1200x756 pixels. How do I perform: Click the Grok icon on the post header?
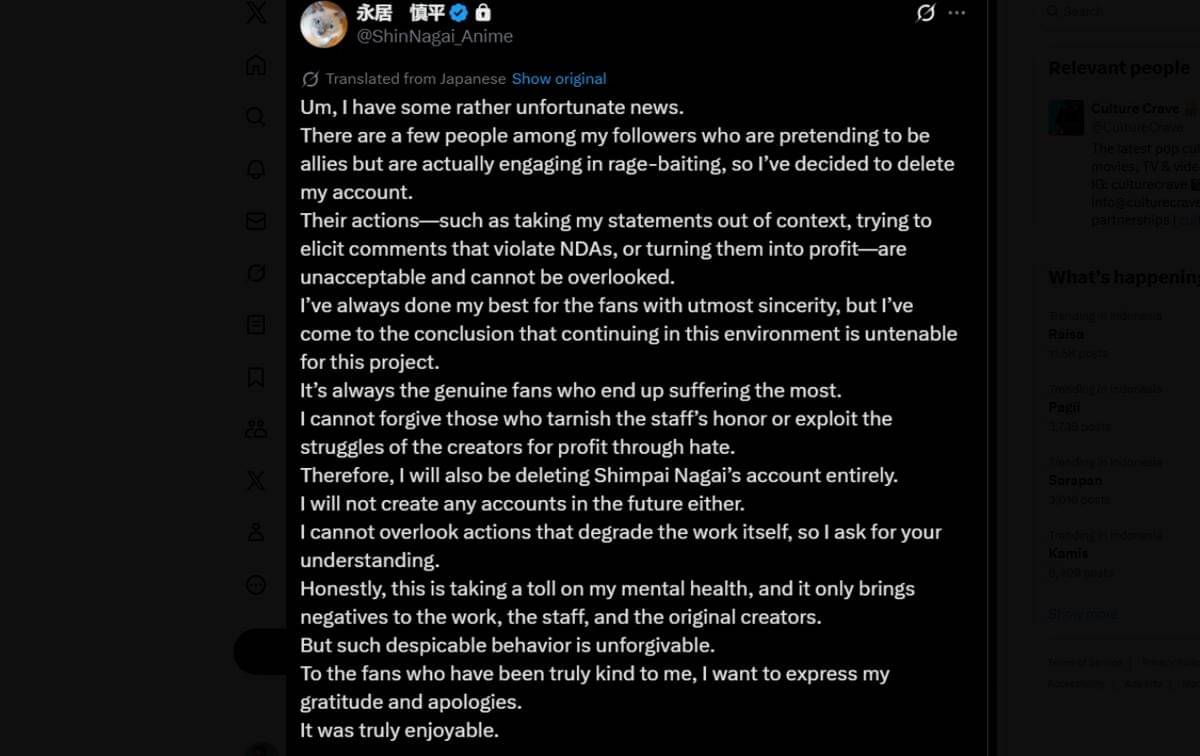(x=926, y=13)
